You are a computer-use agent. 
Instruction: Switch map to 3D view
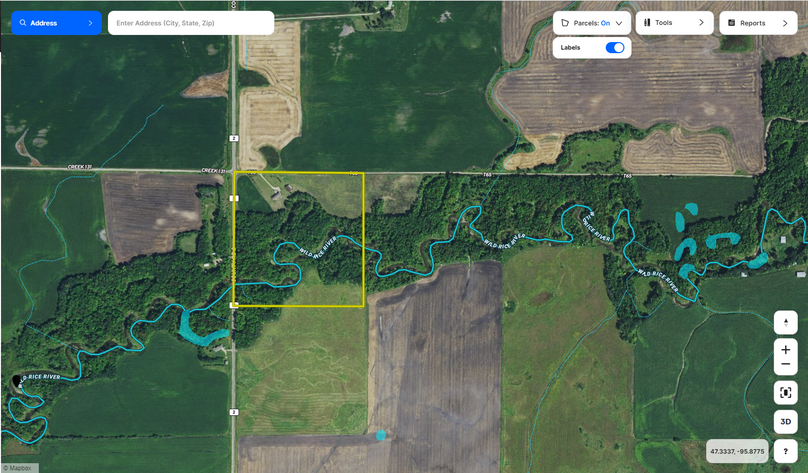click(x=785, y=422)
